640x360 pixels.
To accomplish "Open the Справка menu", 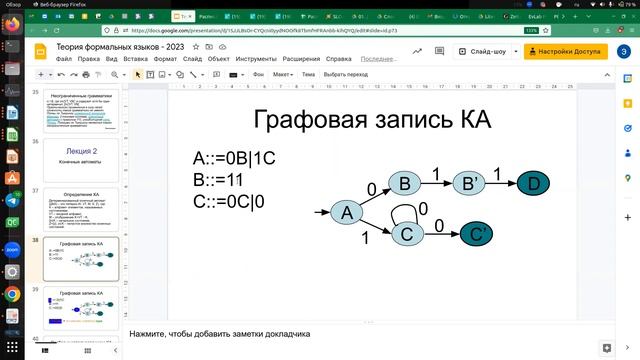I will coord(338,59).
